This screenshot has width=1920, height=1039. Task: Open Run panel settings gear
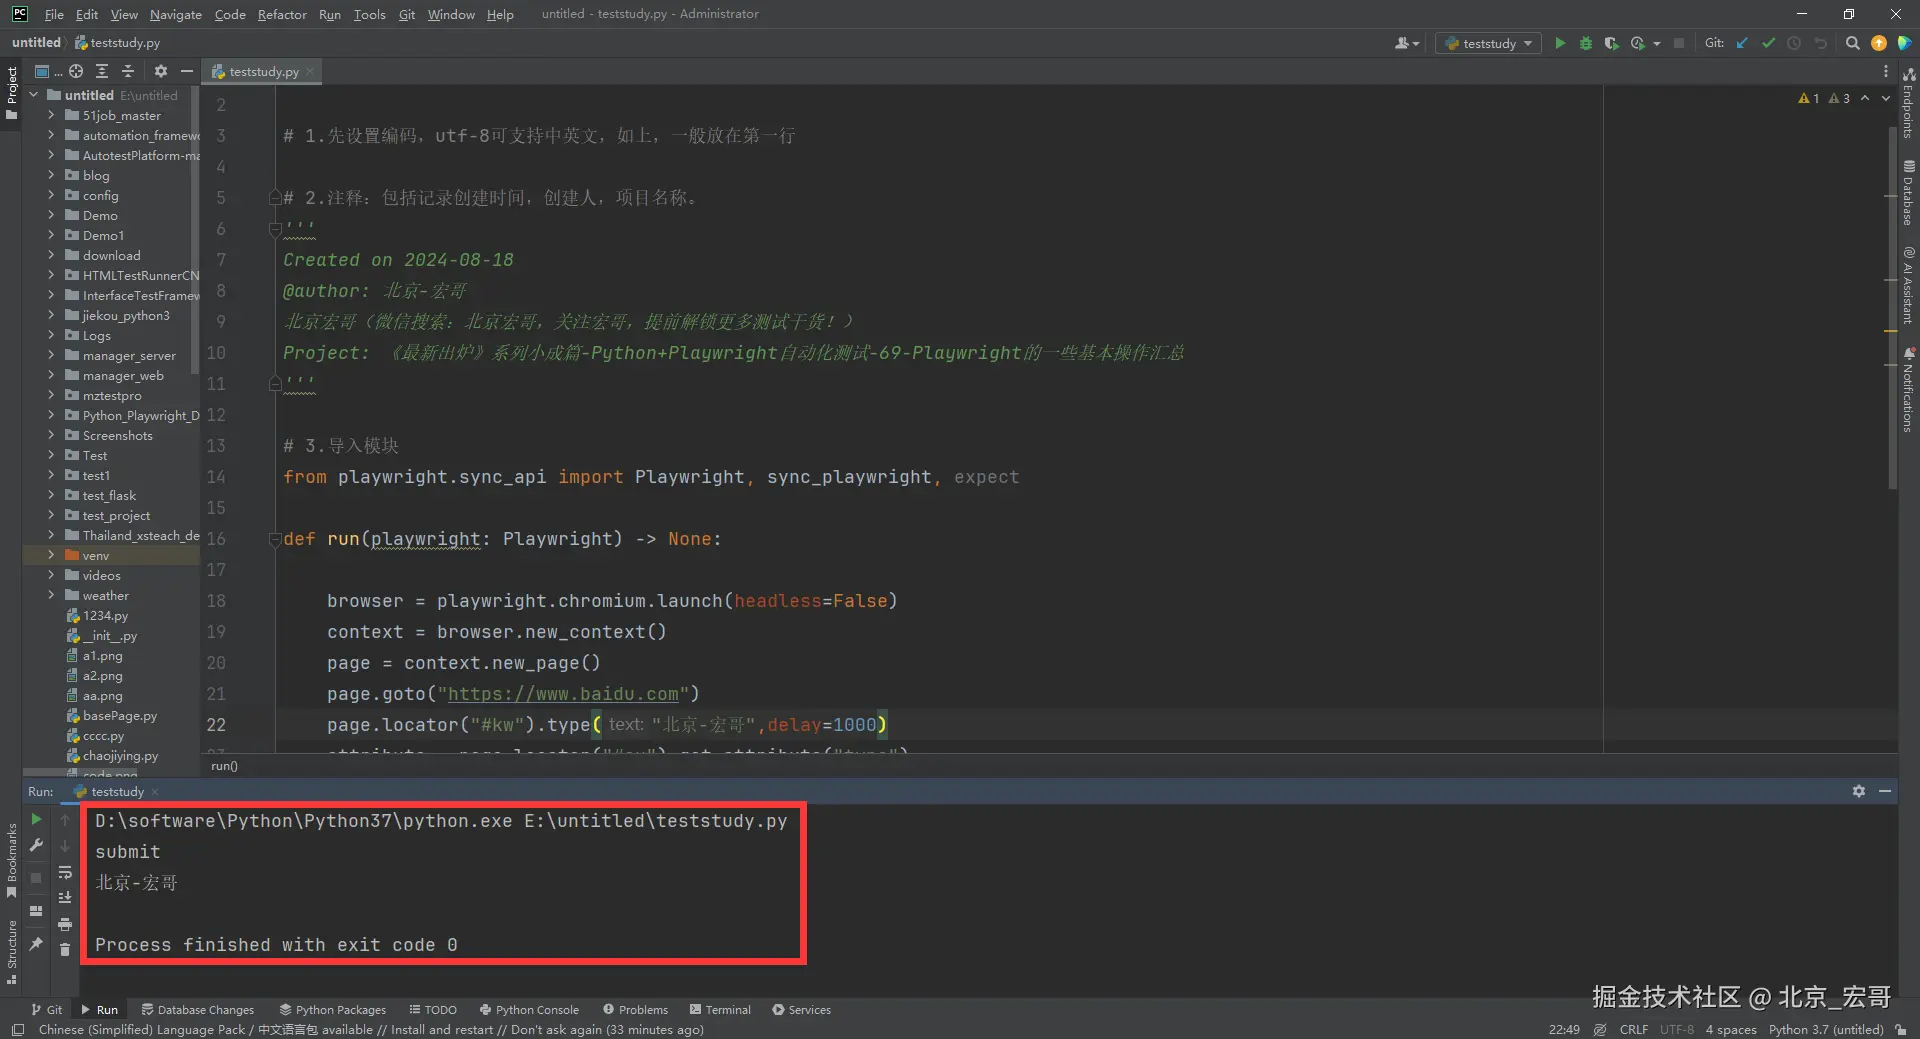point(1858,791)
